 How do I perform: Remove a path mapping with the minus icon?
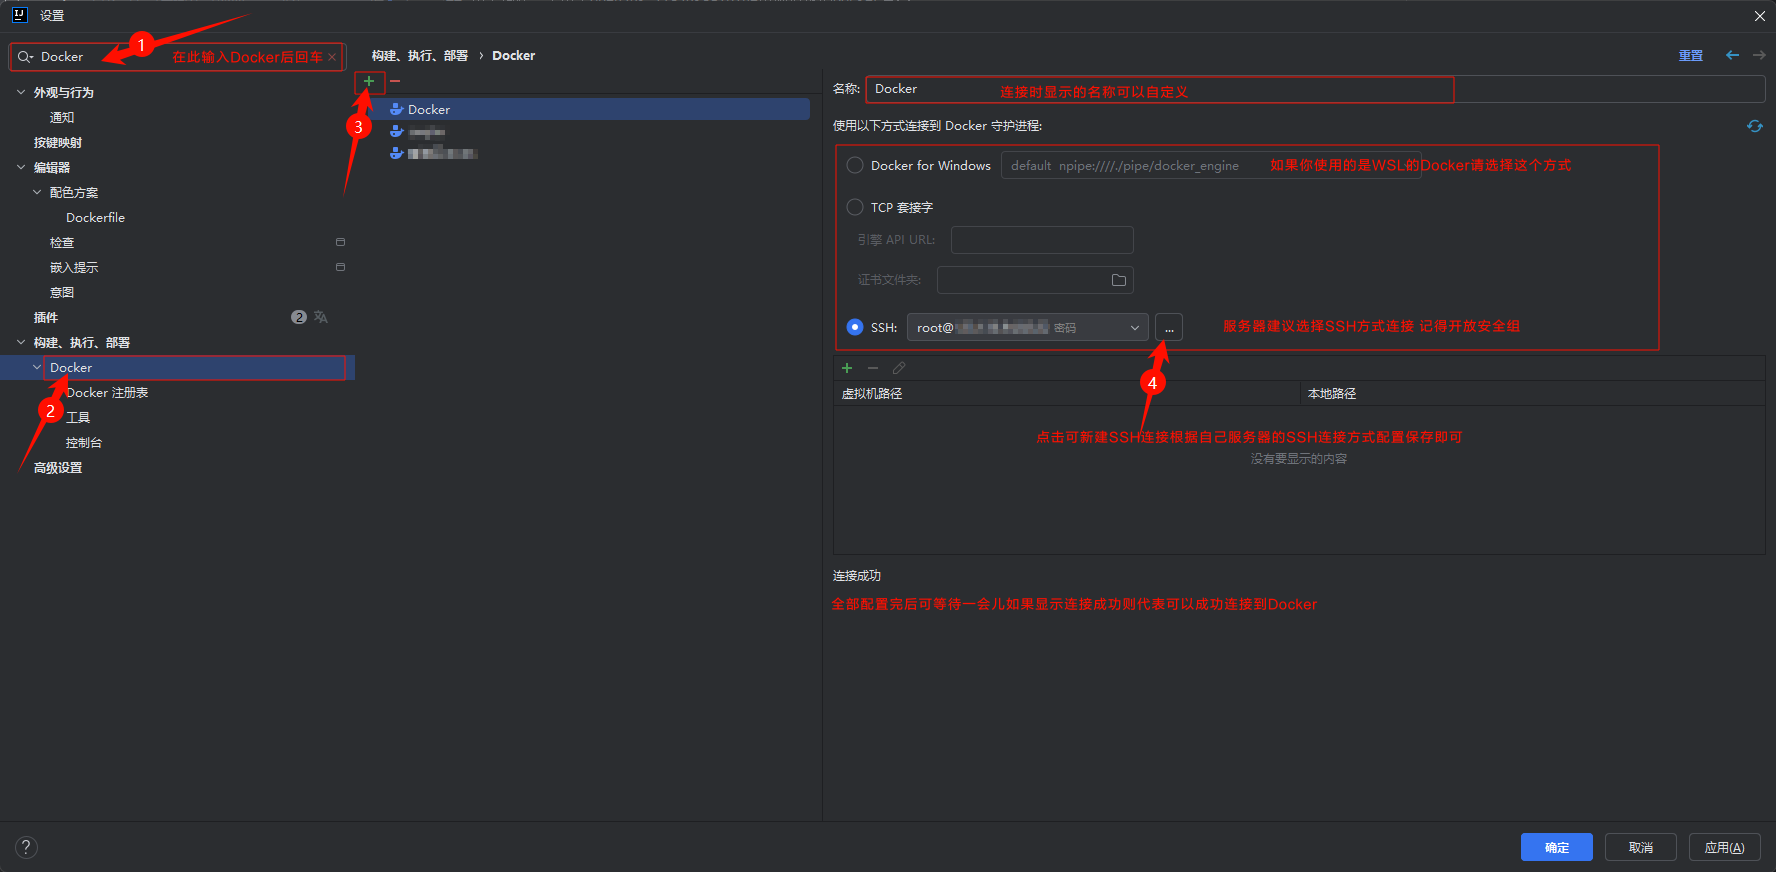point(873,368)
